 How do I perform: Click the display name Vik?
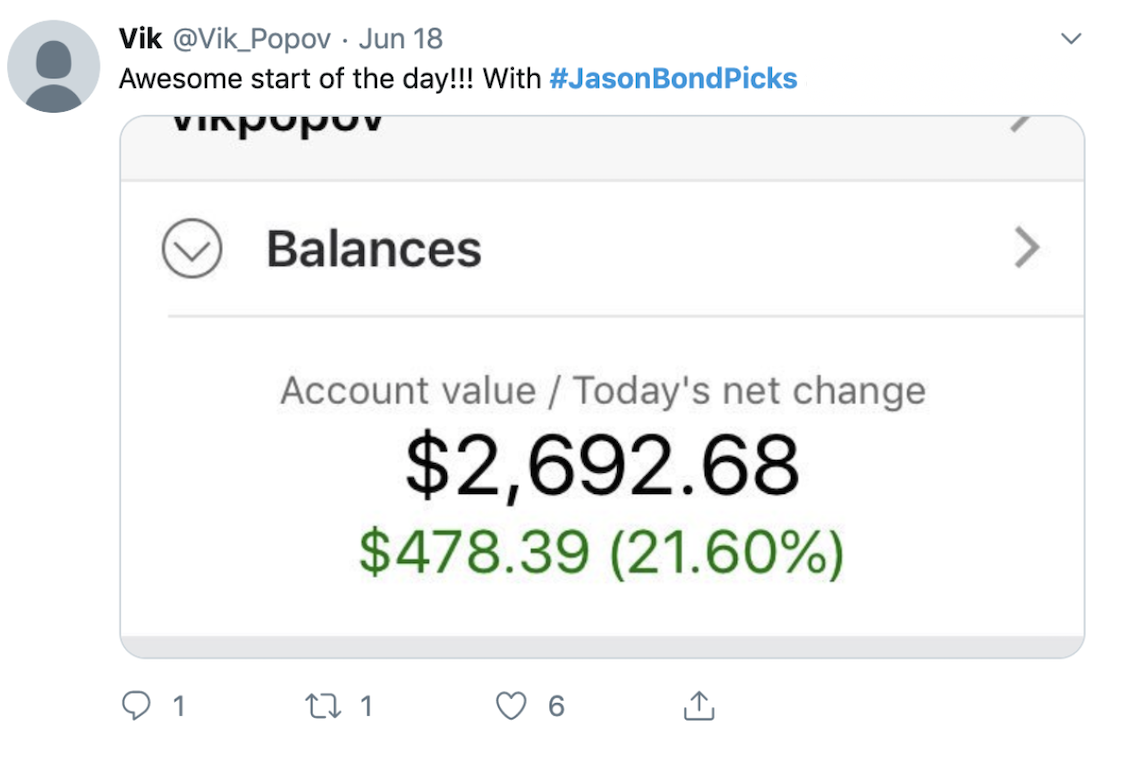tap(141, 39)
